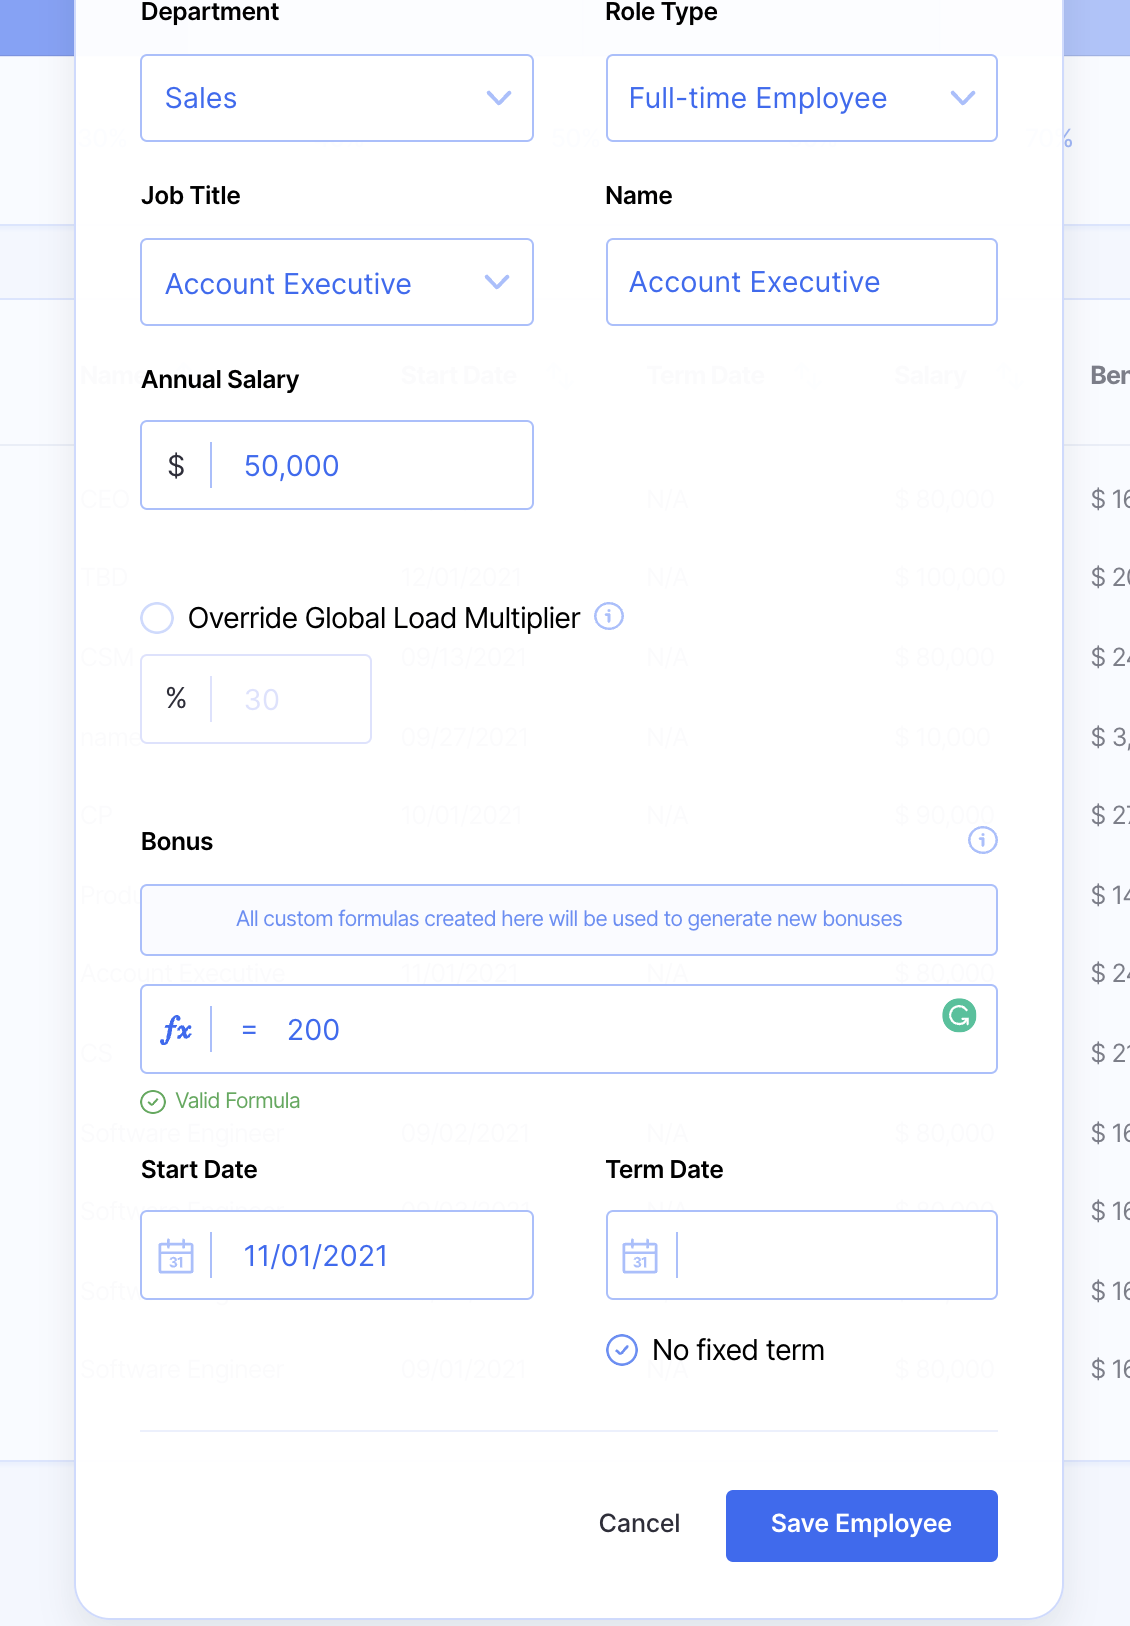Viewport: 1130px width, 1626px height.
Task: Click the Annual Salary value 50,000
Action: click(x=370, y=466)
